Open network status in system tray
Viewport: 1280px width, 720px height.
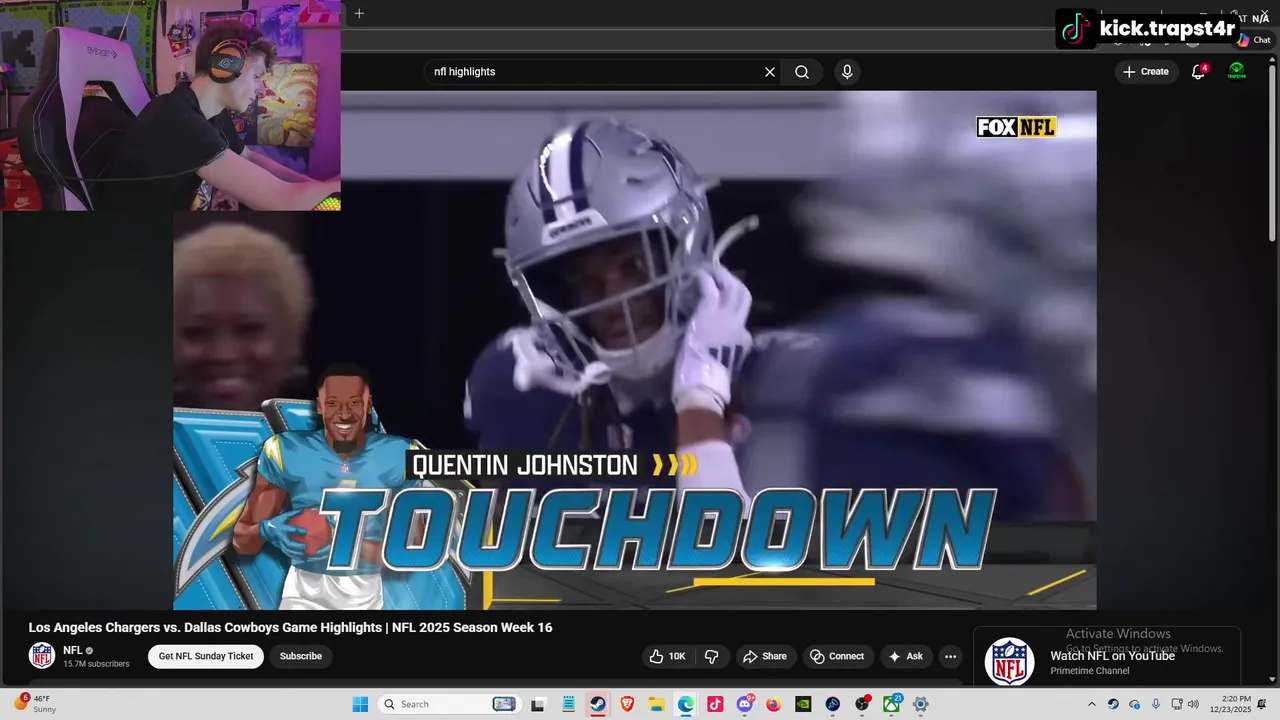(1177, 704)
